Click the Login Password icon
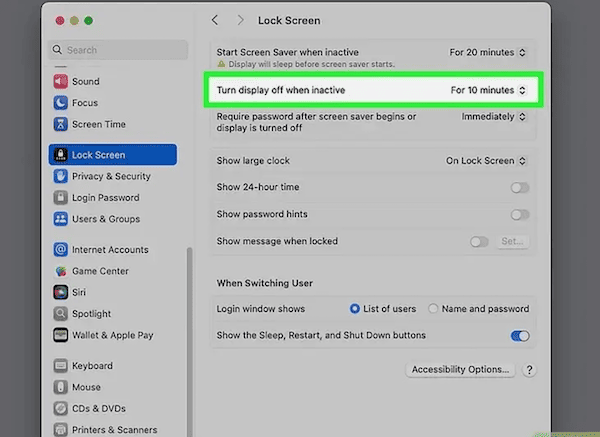The width and height of the screenshot is (600, 437). click(60, 198)
